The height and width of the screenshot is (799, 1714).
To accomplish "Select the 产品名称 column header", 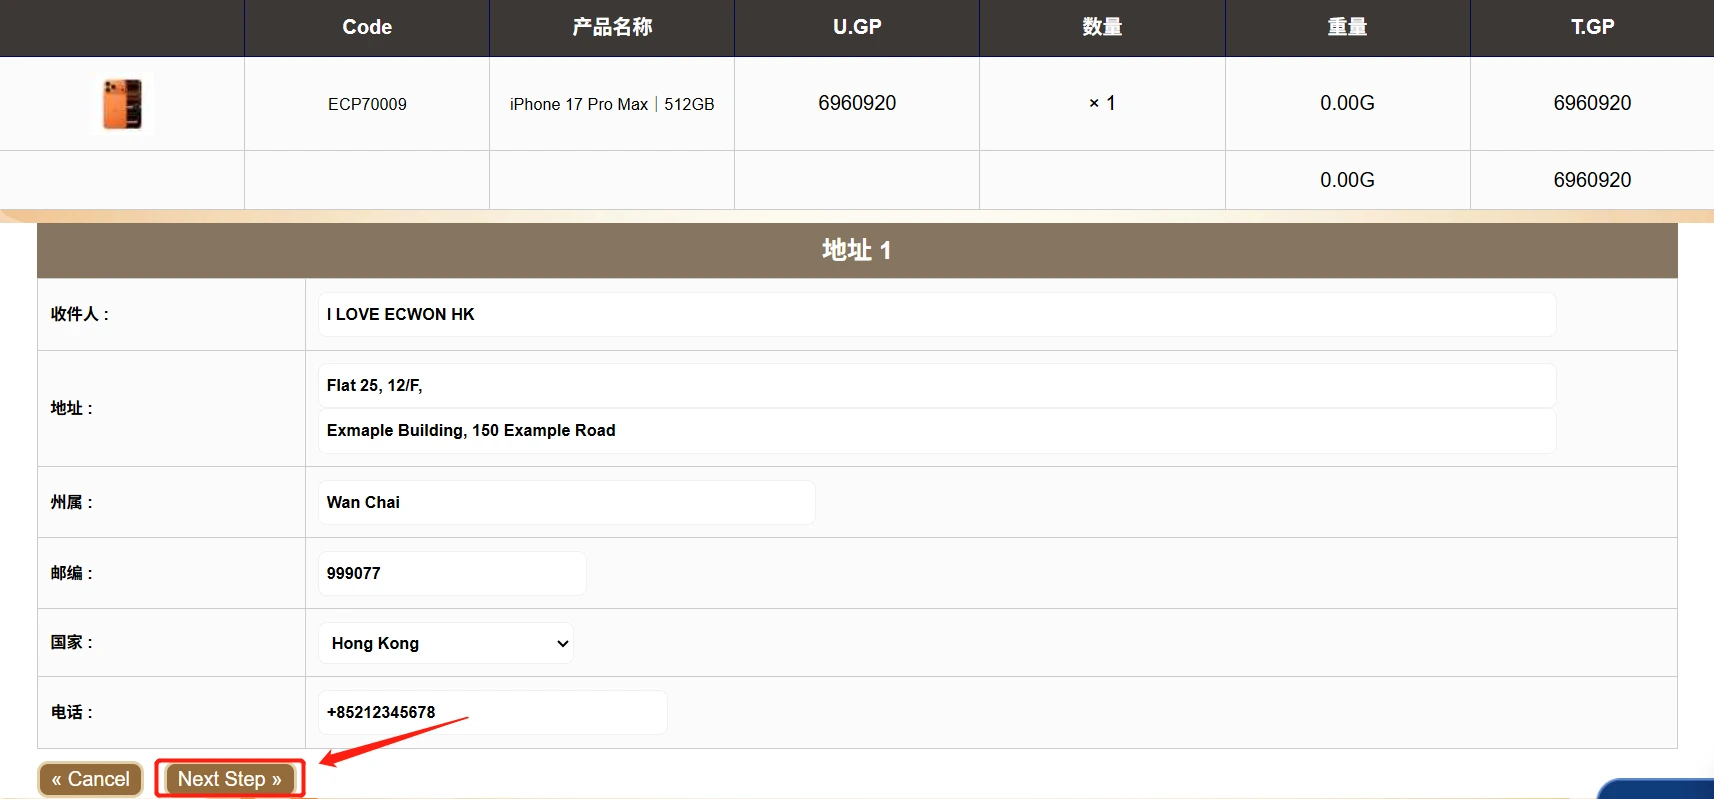I will tap(612, 27).
